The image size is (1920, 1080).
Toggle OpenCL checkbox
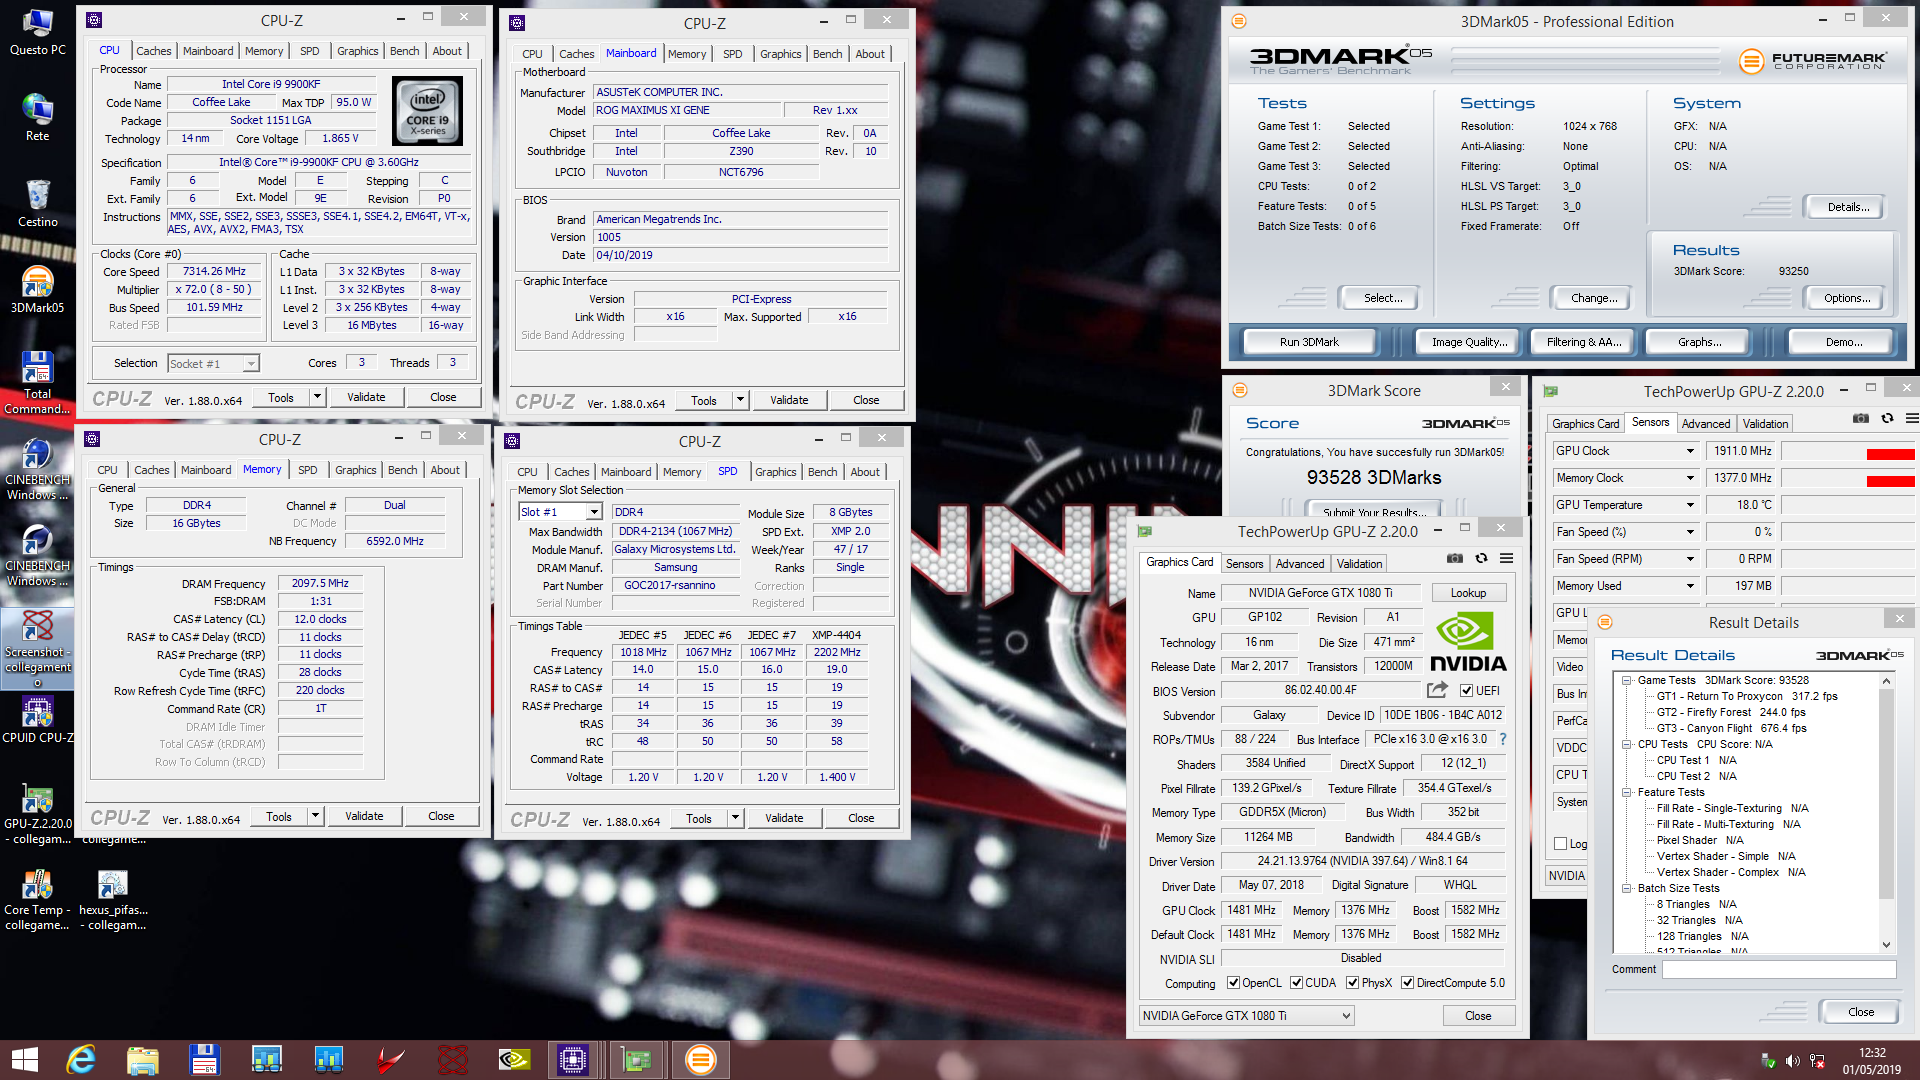click(x=1234, y=983)
